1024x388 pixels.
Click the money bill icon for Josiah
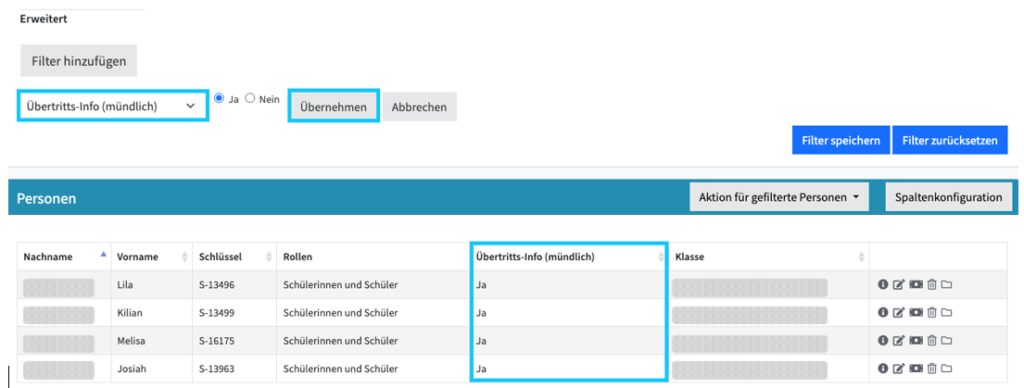(x=916, y=368)
